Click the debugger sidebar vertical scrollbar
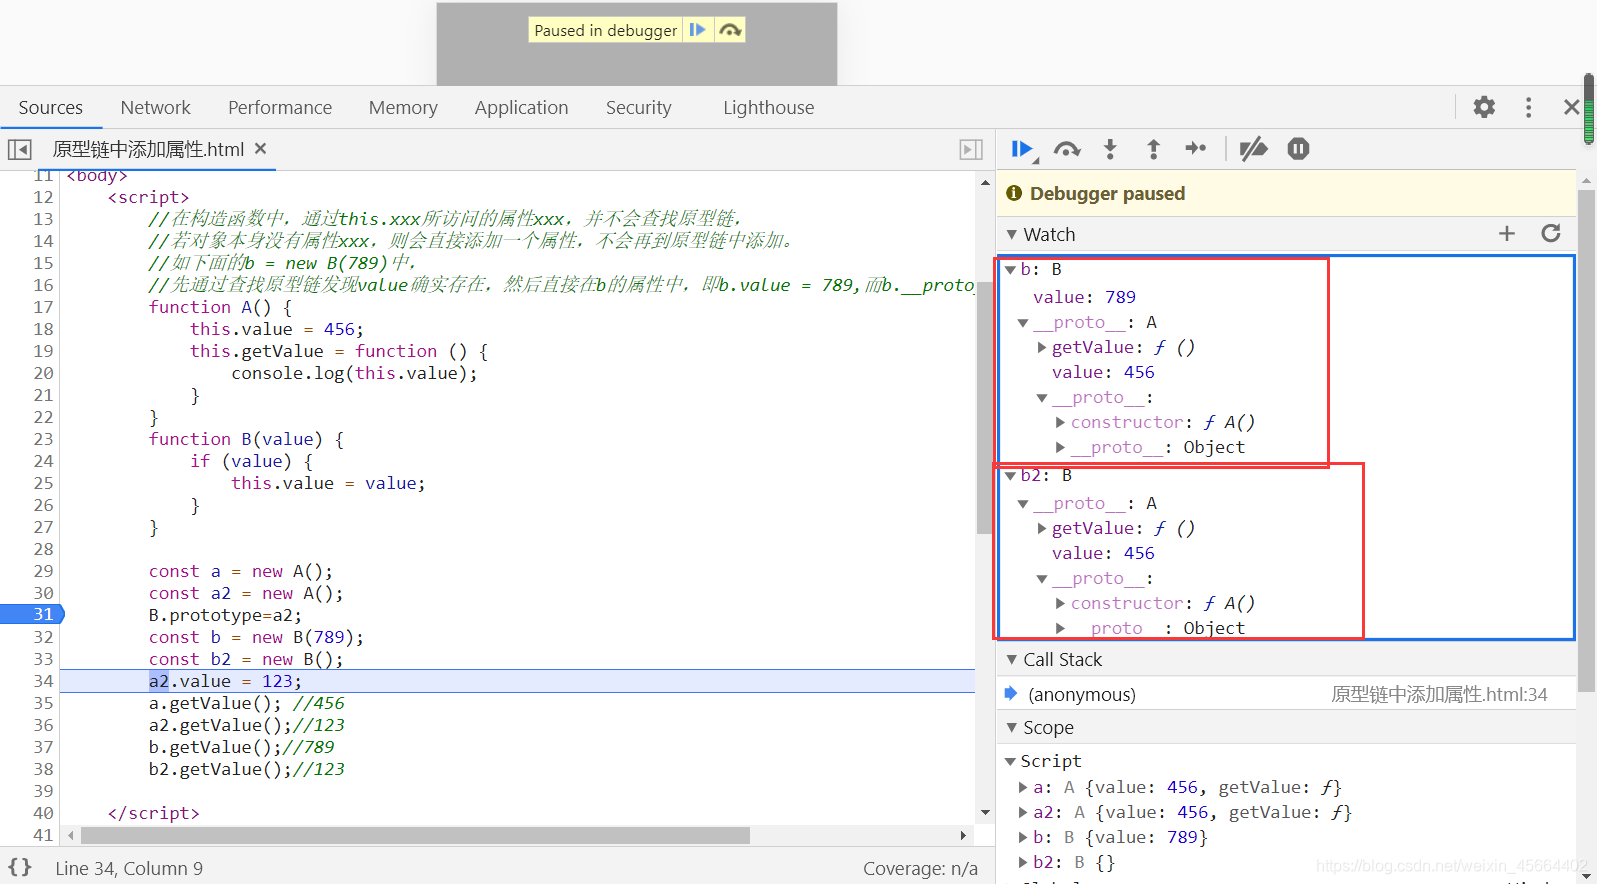The height and width of the screenshot is (884, 1597). [1586, 440]
